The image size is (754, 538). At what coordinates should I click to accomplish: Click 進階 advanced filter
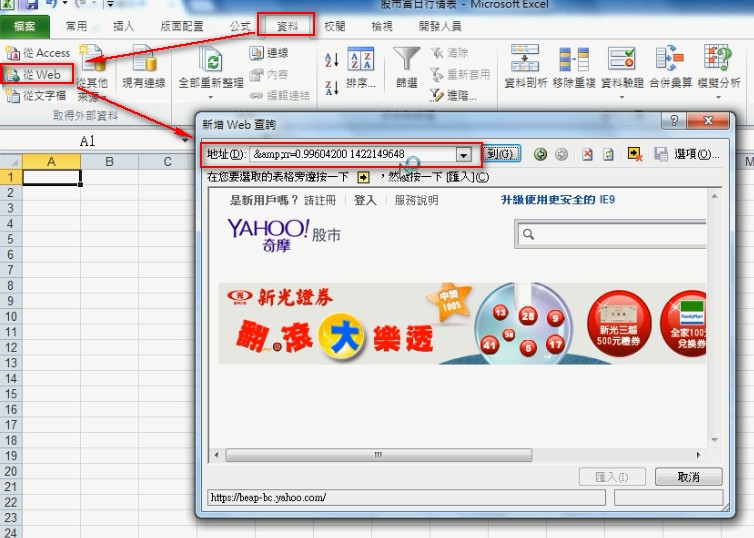(x=452, y=95)
